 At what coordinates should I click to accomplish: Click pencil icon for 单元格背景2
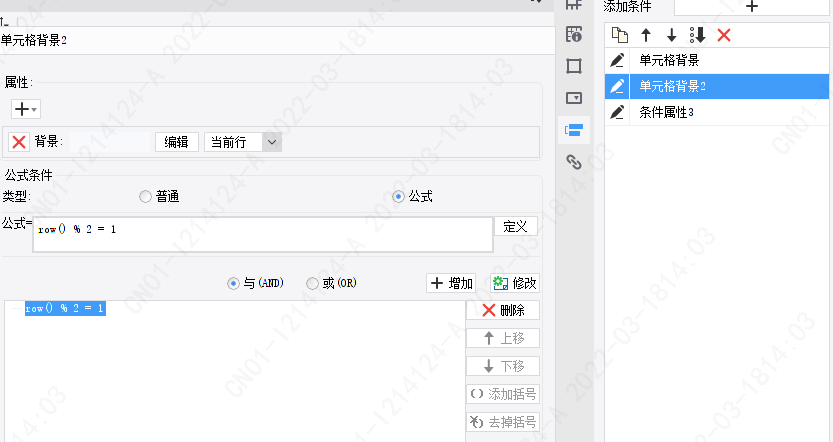[617, 86]
